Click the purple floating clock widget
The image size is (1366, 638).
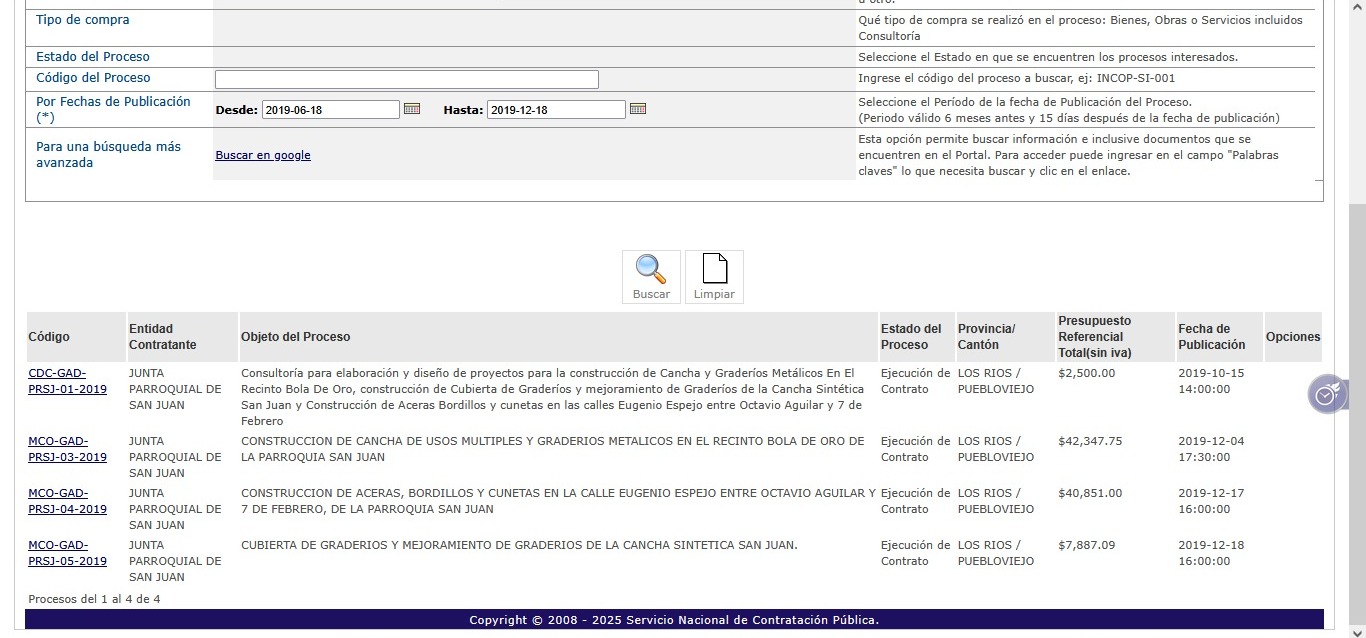click(x=1326, y=395)
